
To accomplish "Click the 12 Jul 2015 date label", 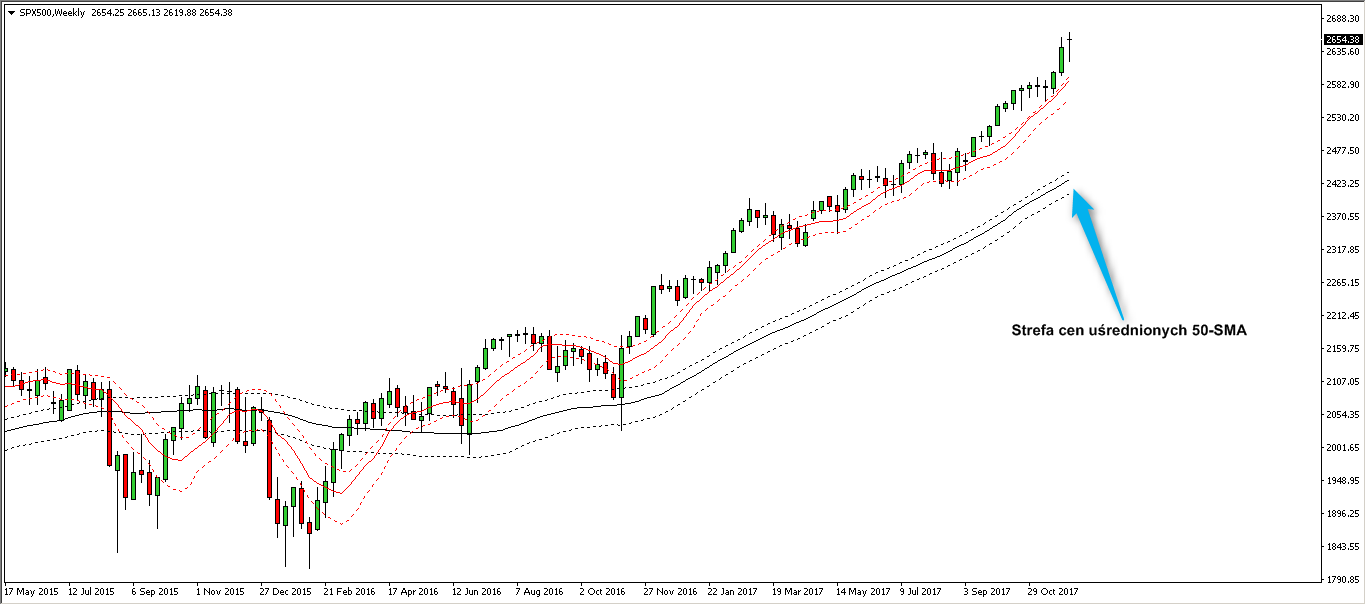I will 93,592.
